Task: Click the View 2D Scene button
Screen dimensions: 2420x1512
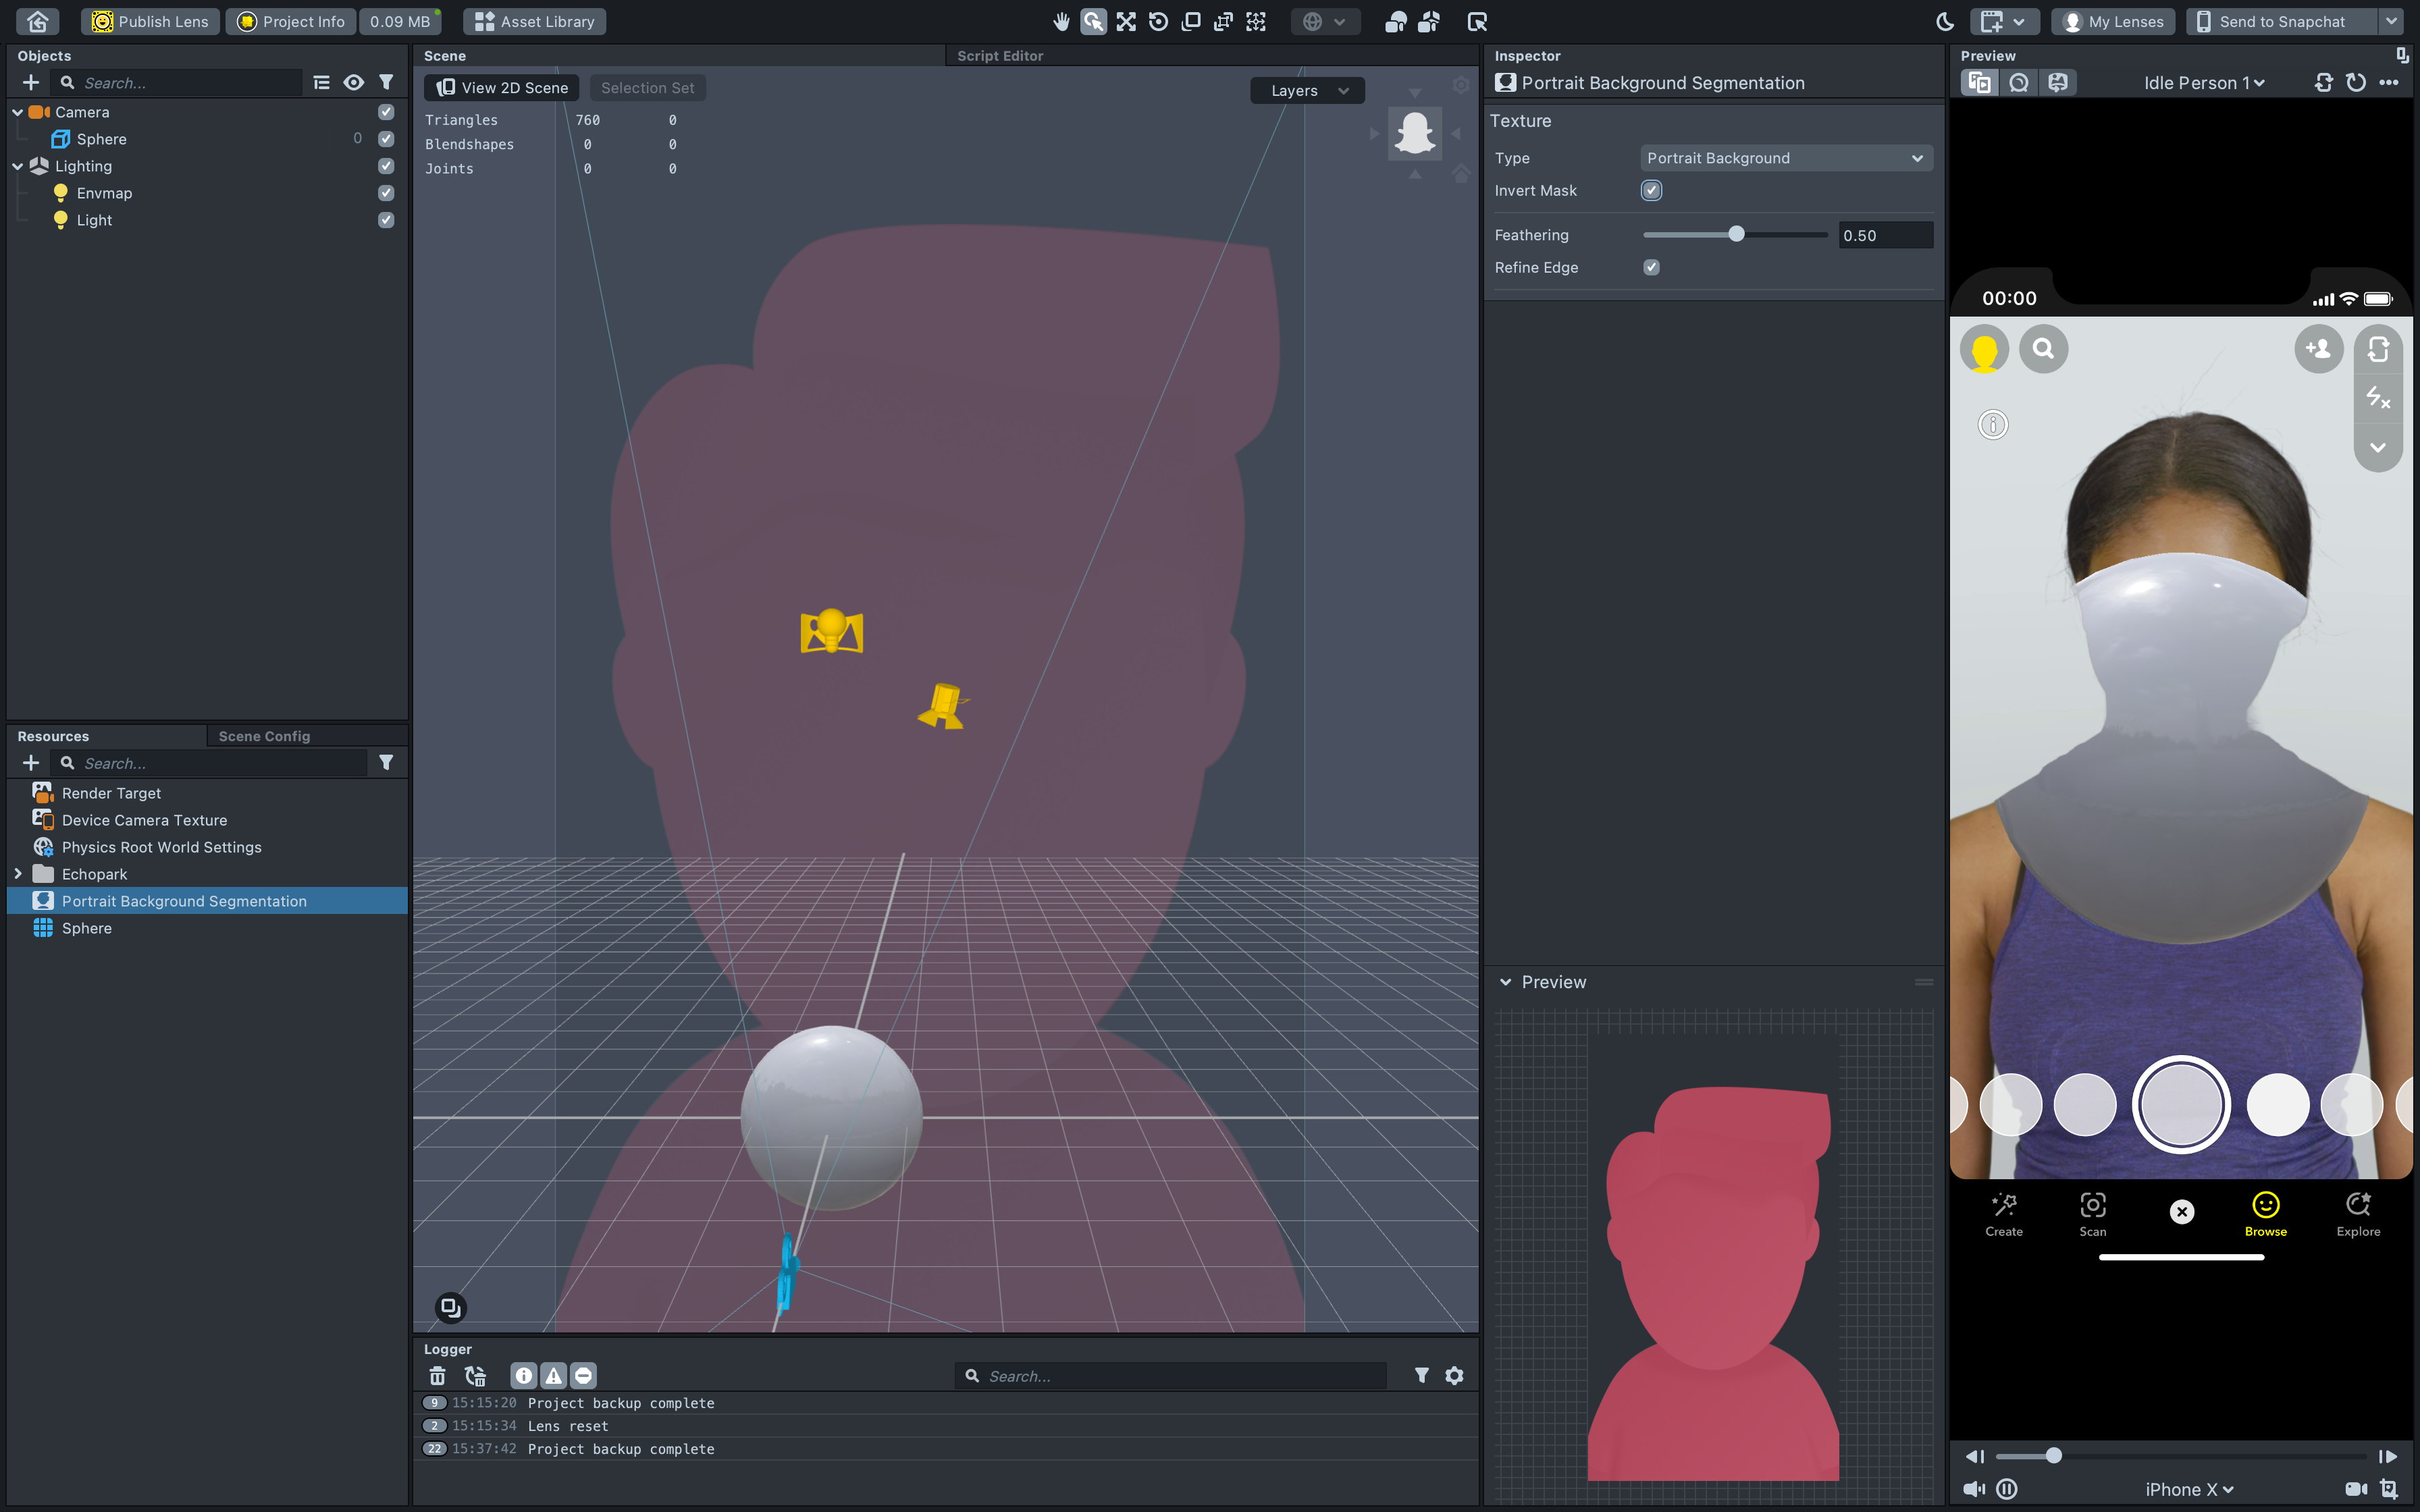Action: [502, 88]
